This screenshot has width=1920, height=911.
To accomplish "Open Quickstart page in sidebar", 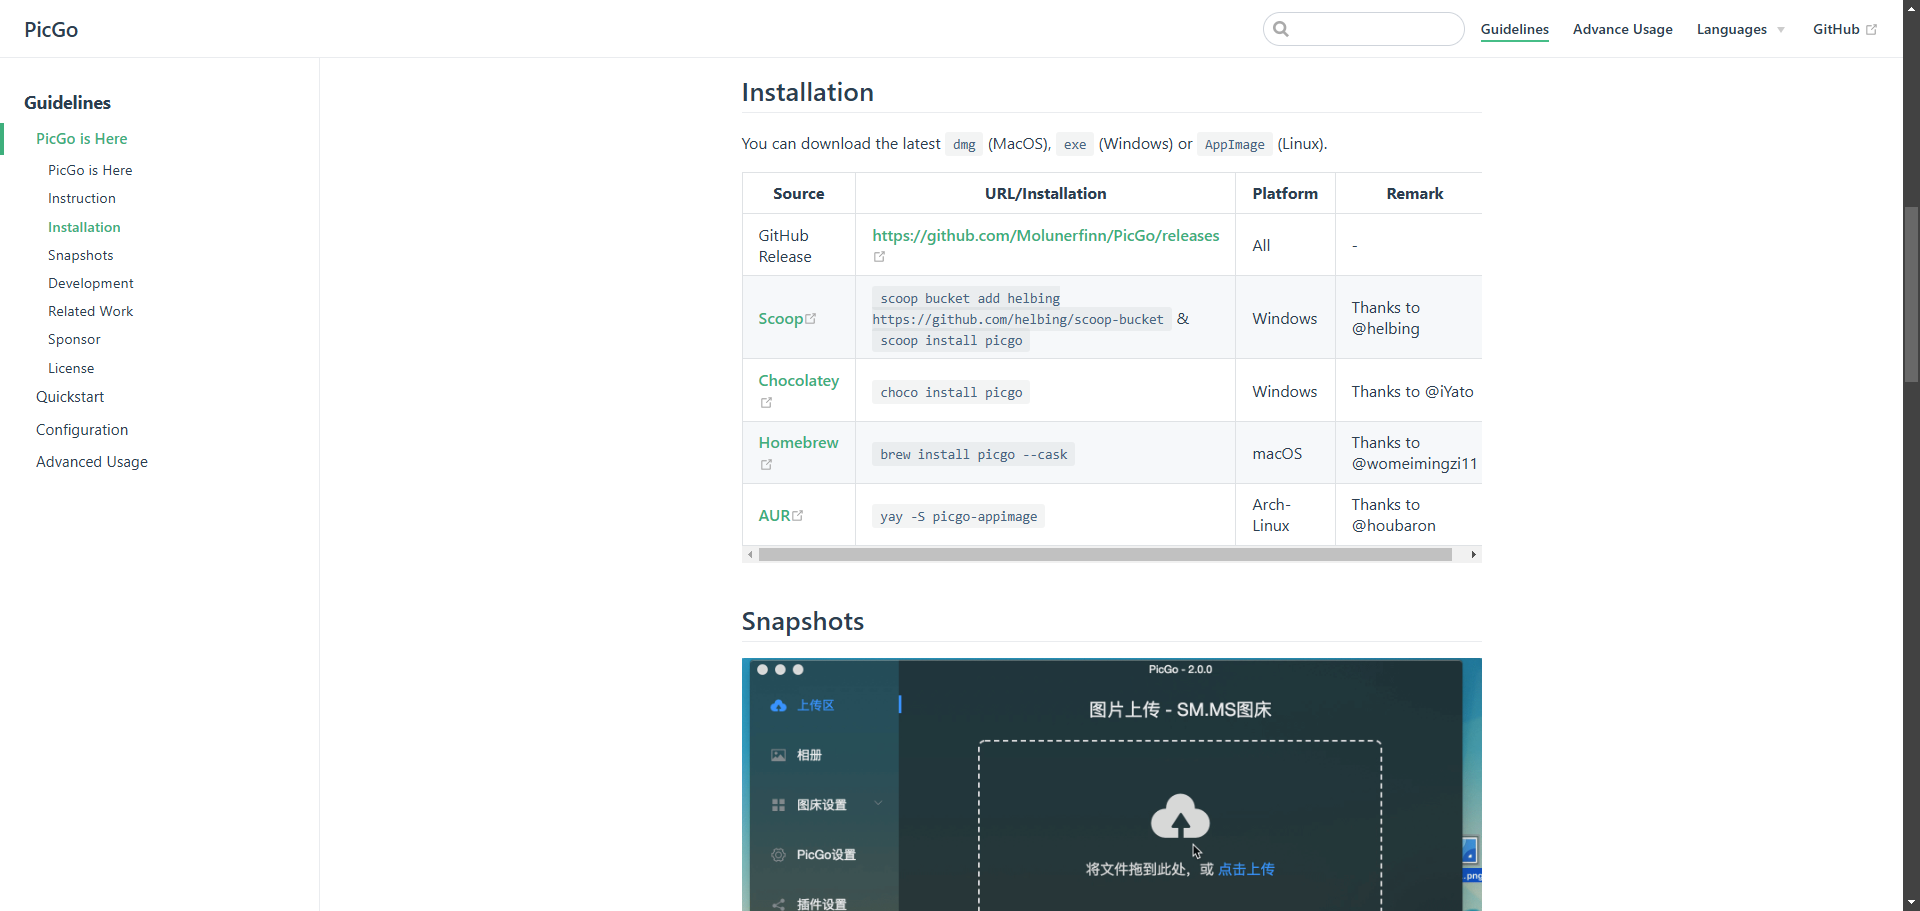I will (x=70, y=397).
